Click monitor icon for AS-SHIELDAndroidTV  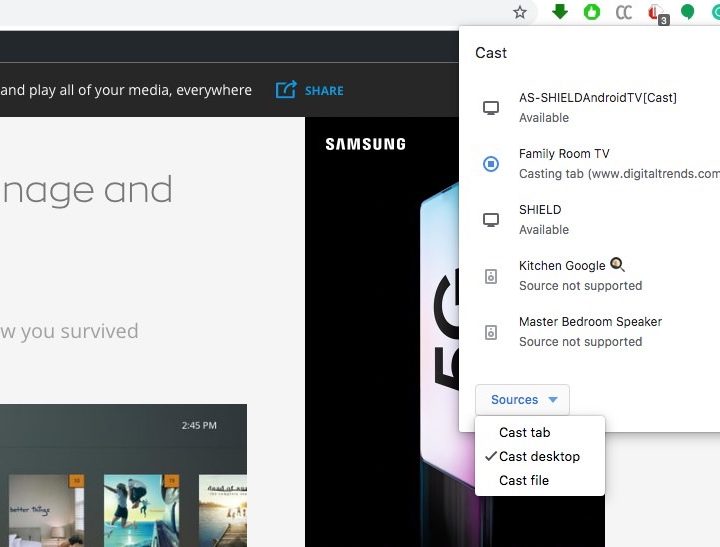coord(491,108)
